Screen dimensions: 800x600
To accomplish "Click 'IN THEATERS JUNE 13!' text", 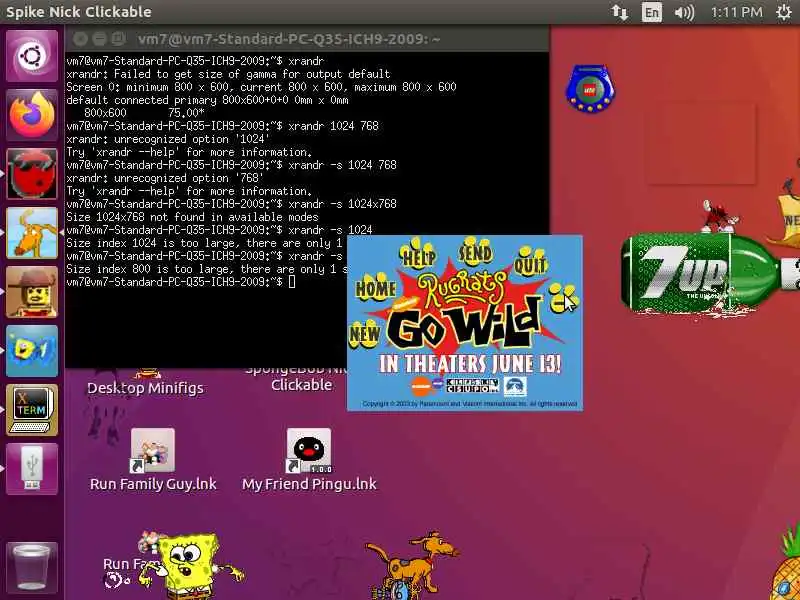I will tap(470, 364).
